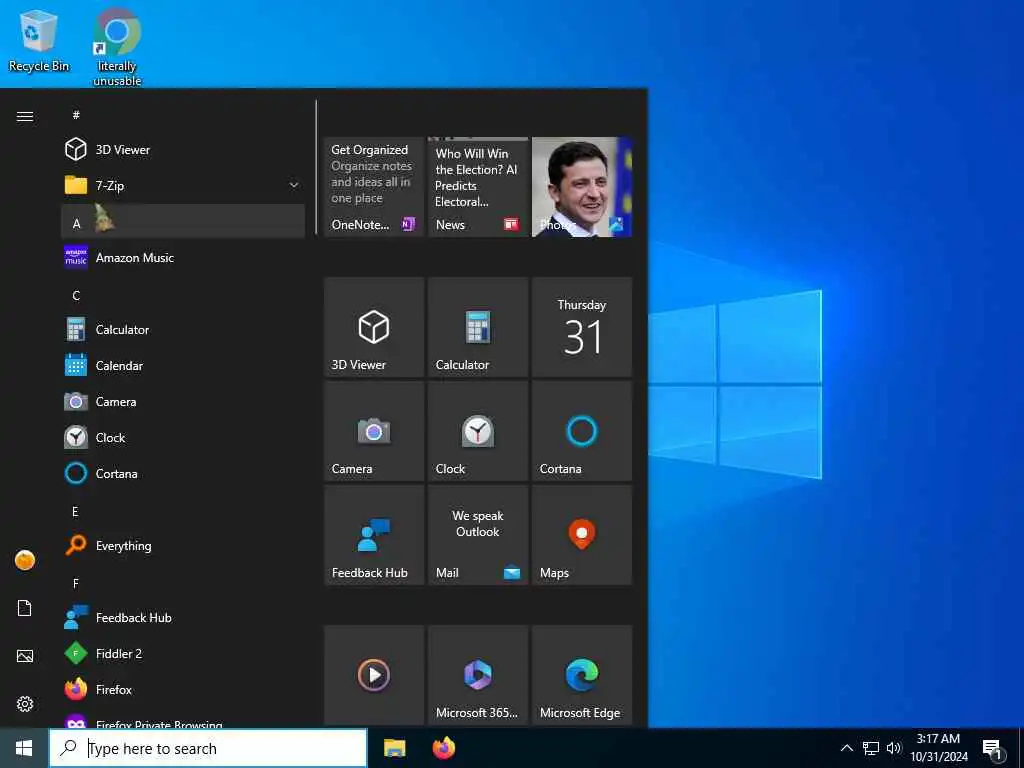
Task: Launch Firefox from the app list
Action: pyautogui.click(x=183, y=689)
